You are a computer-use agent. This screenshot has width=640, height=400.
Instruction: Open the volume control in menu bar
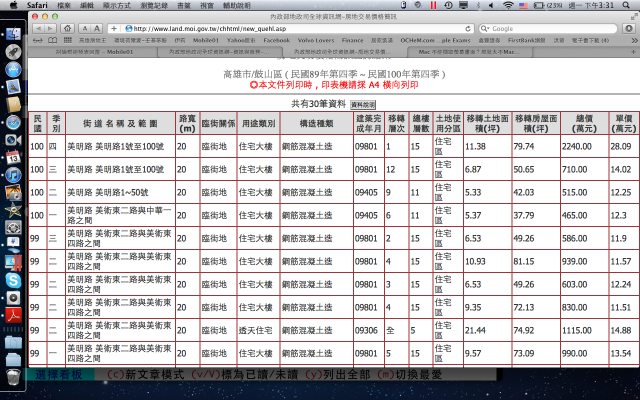point(491,5)
